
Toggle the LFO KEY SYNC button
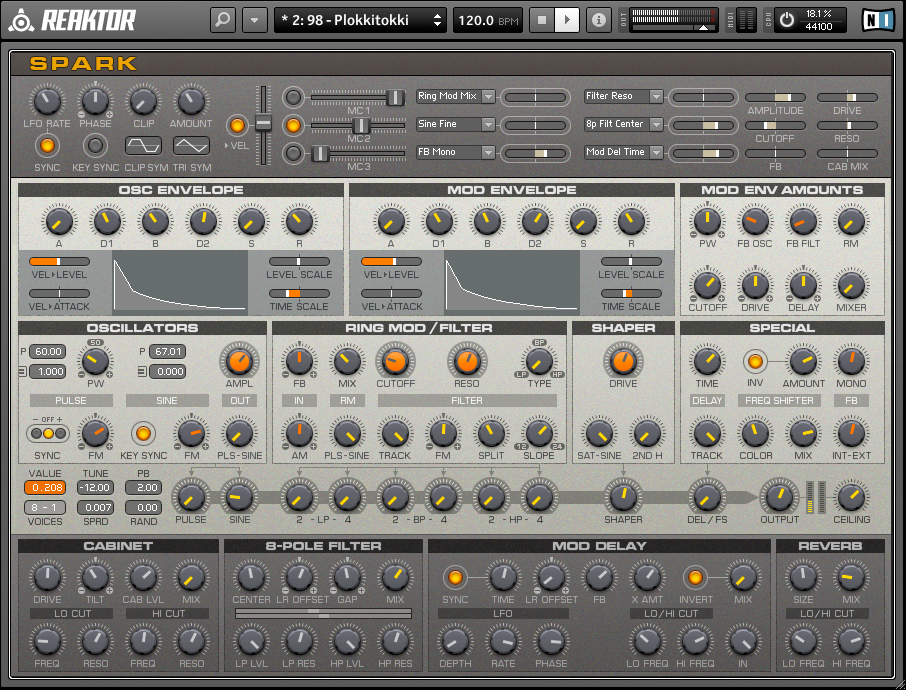[x=95, y=146]
